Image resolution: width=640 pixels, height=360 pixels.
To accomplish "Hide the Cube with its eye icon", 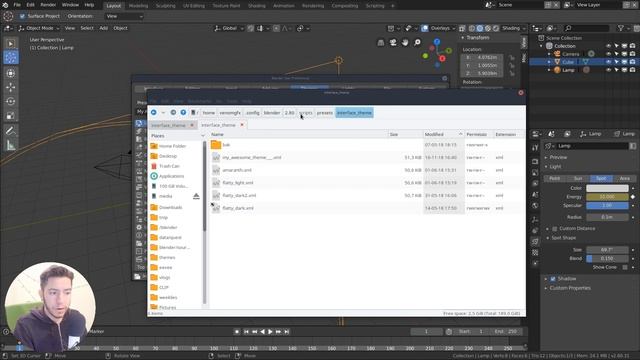I will point(608,62).
